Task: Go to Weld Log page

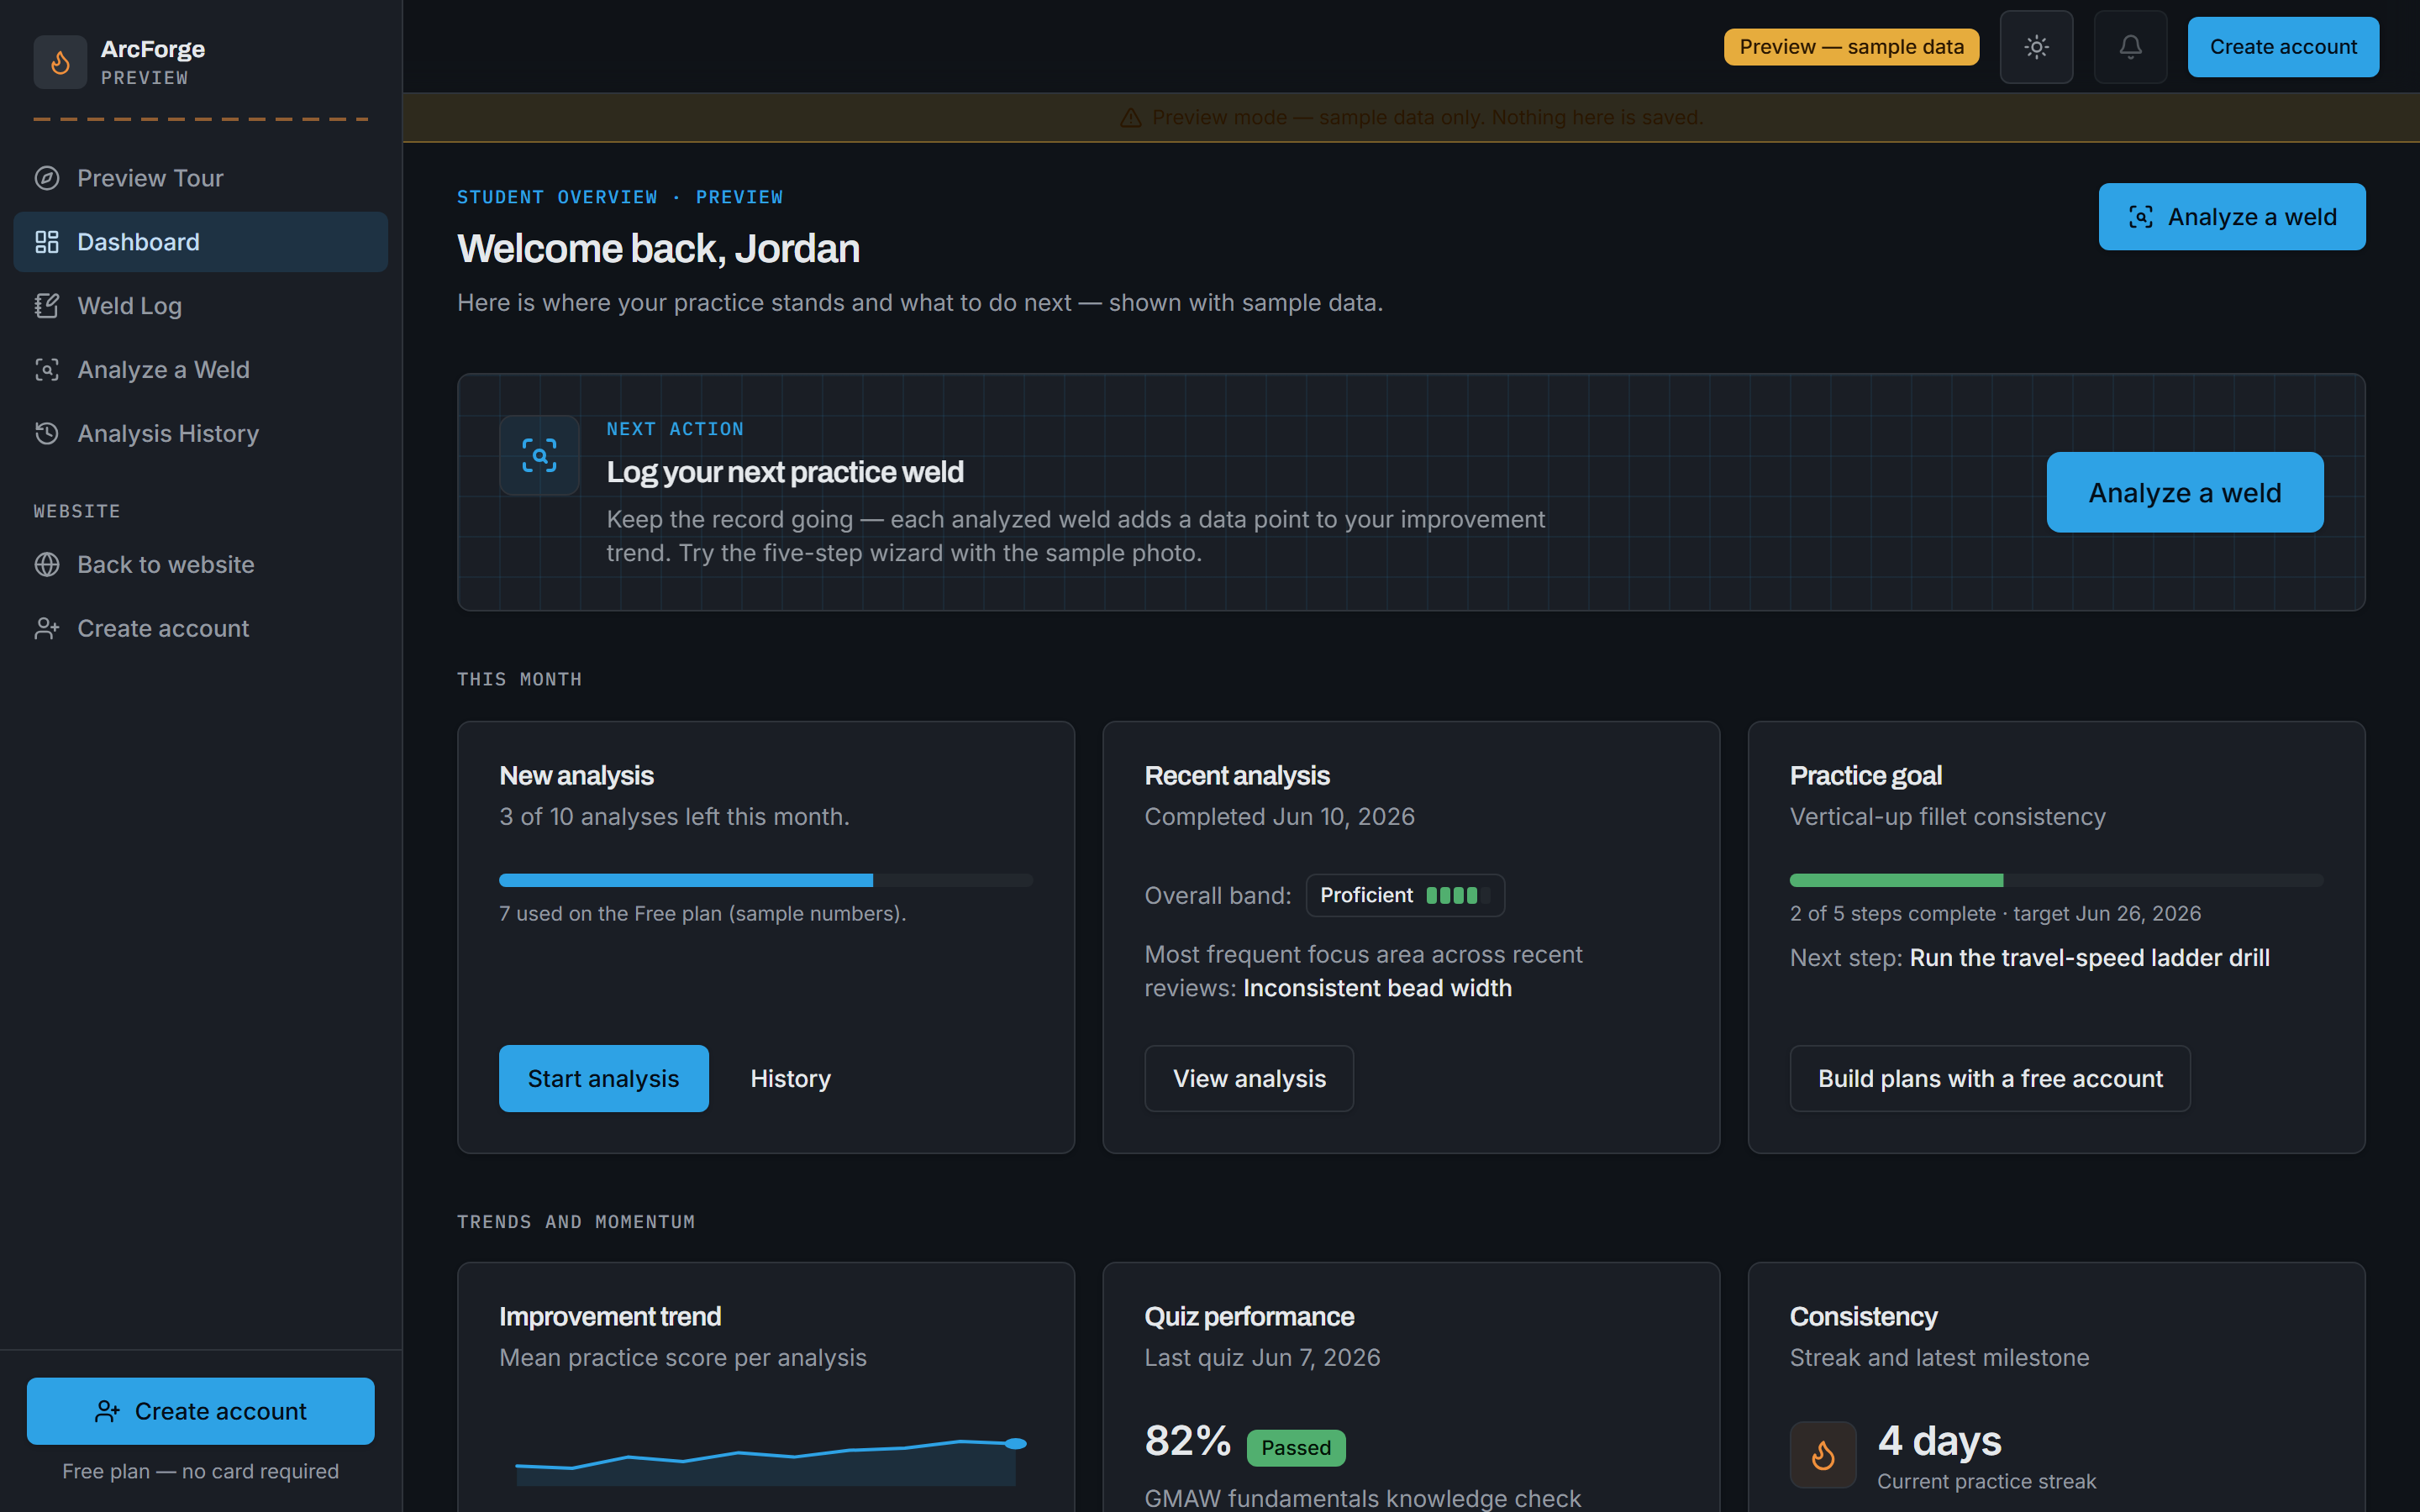Action: 200,306
